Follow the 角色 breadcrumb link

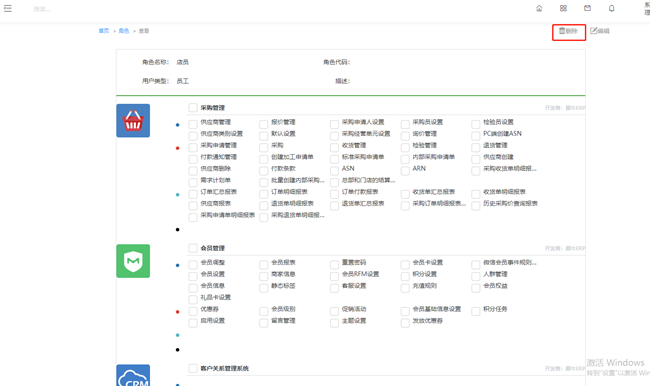tap(124, 31)
